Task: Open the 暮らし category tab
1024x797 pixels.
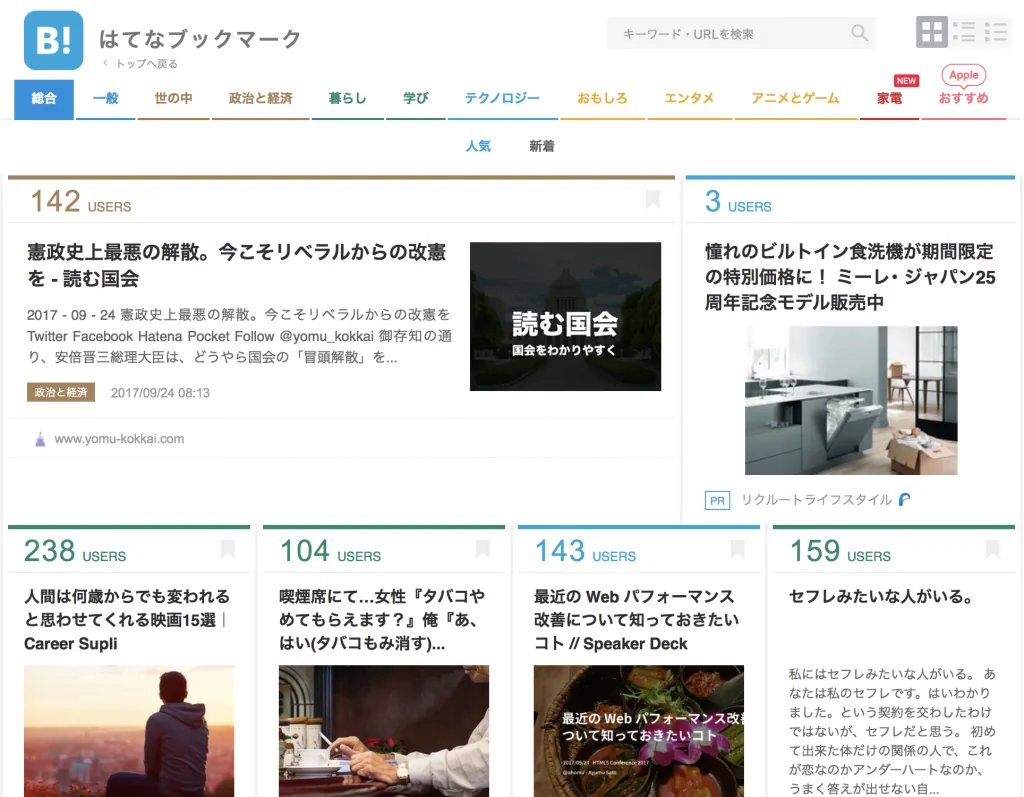Action: click(x=347, y=99)
